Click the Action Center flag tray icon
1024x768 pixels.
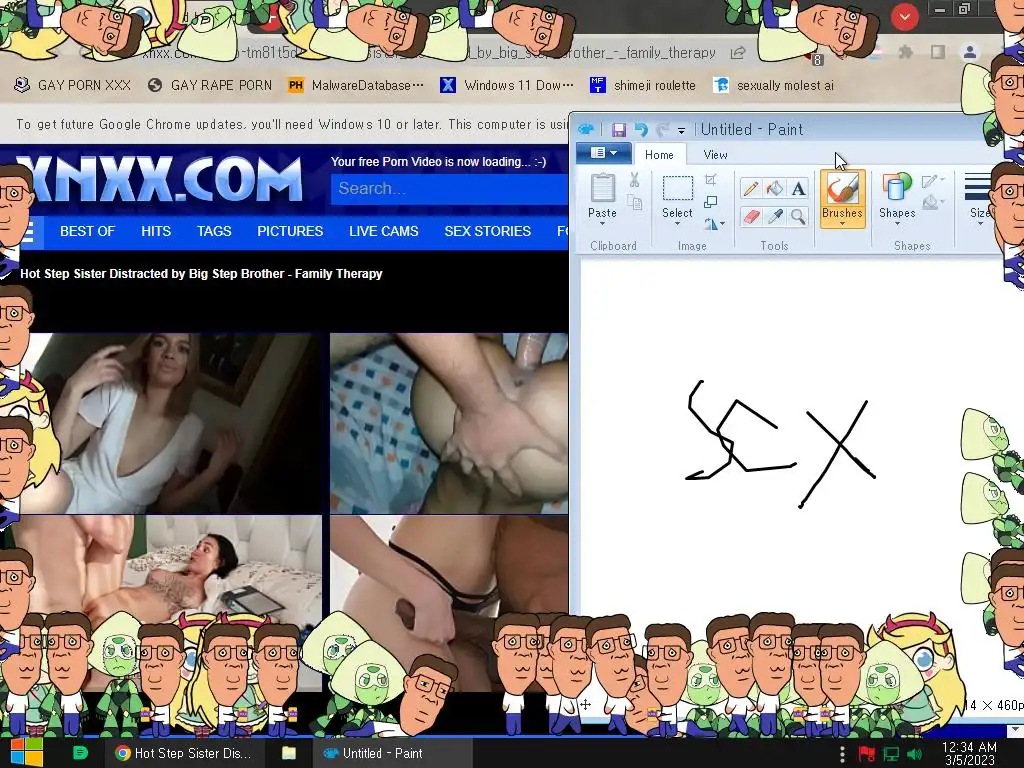867,754
